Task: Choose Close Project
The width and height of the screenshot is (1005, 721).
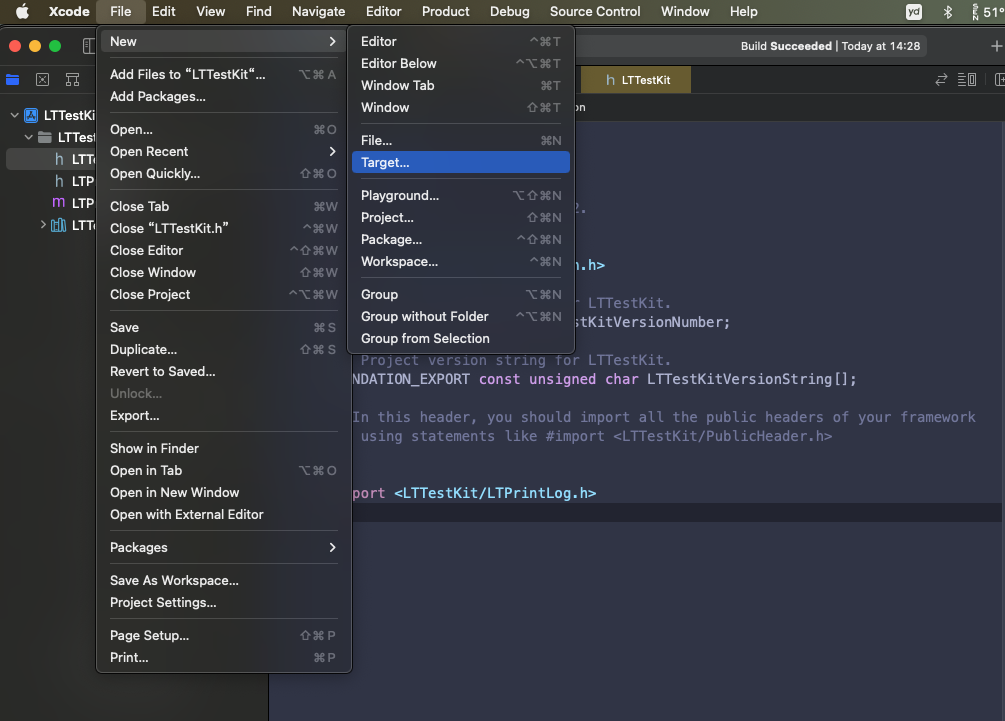Action: click(223, 294)
